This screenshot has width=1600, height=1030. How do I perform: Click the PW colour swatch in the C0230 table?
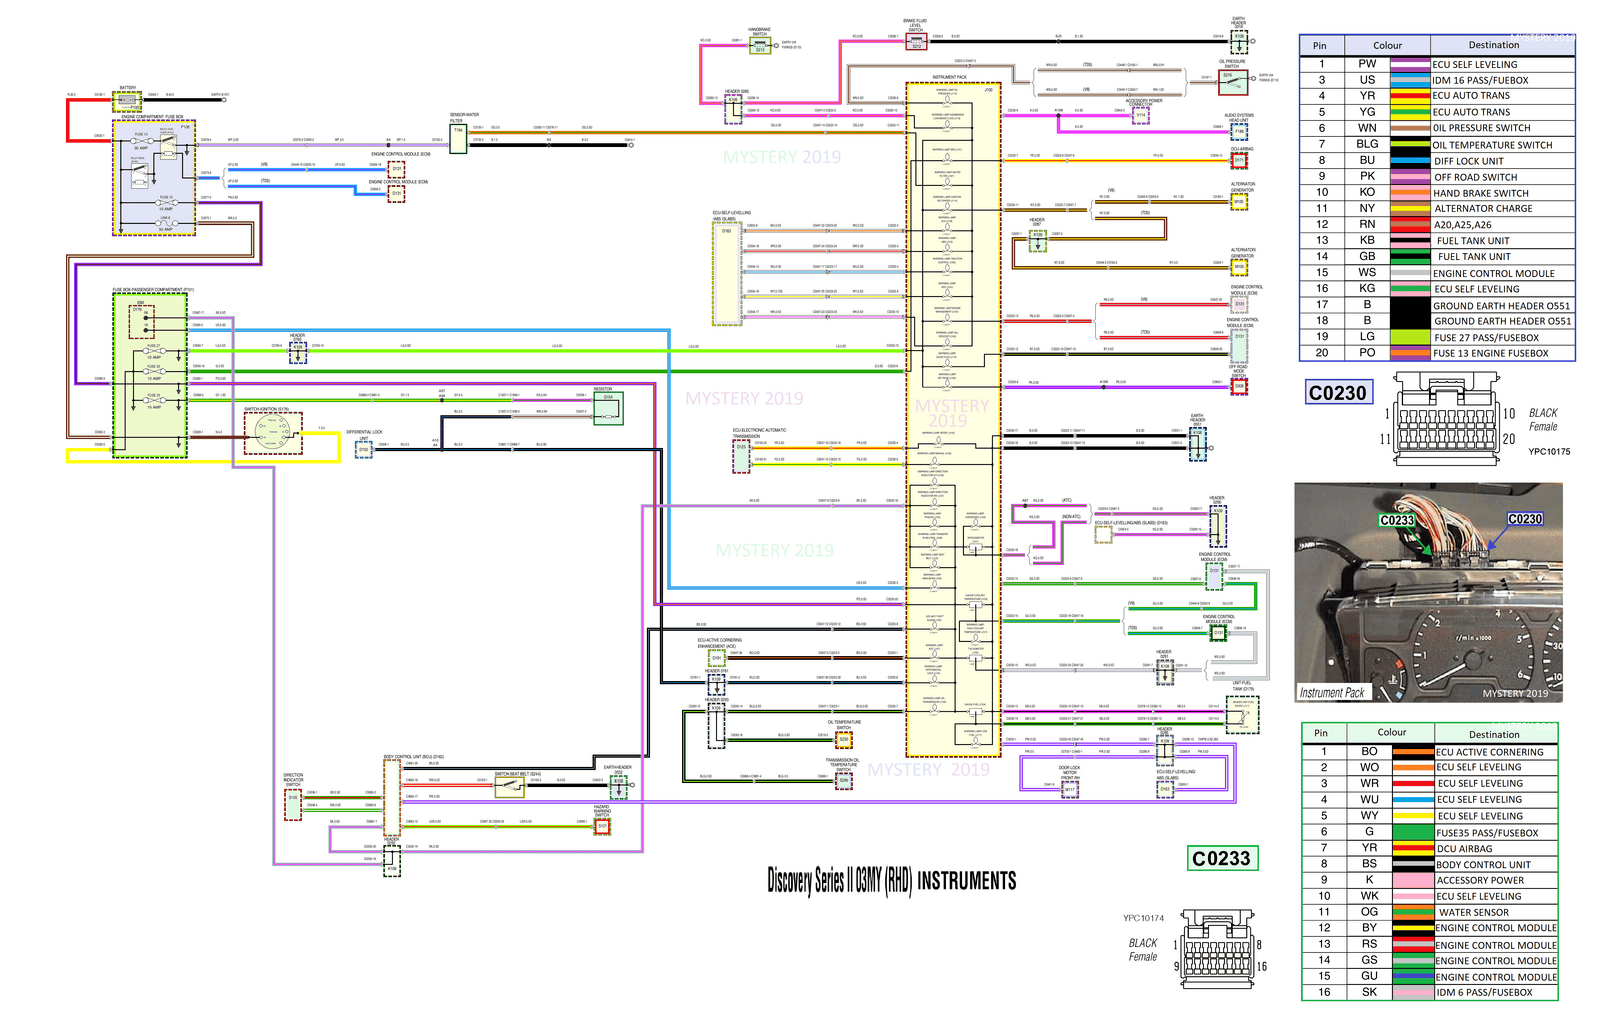tap(1409, 64)
